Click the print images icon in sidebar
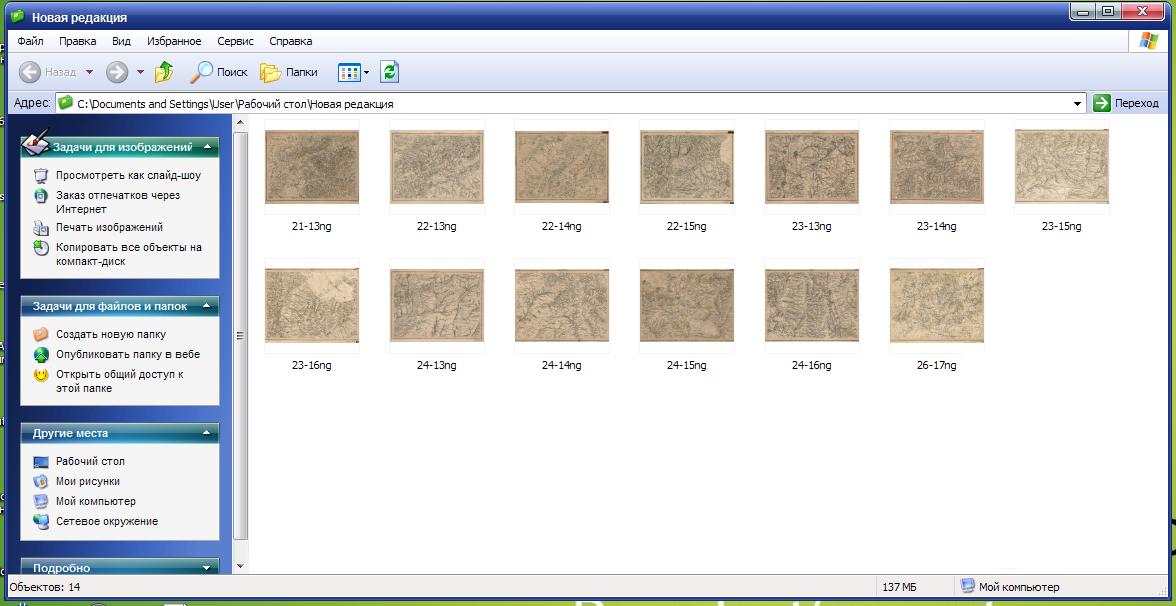 tap(41, 227)
